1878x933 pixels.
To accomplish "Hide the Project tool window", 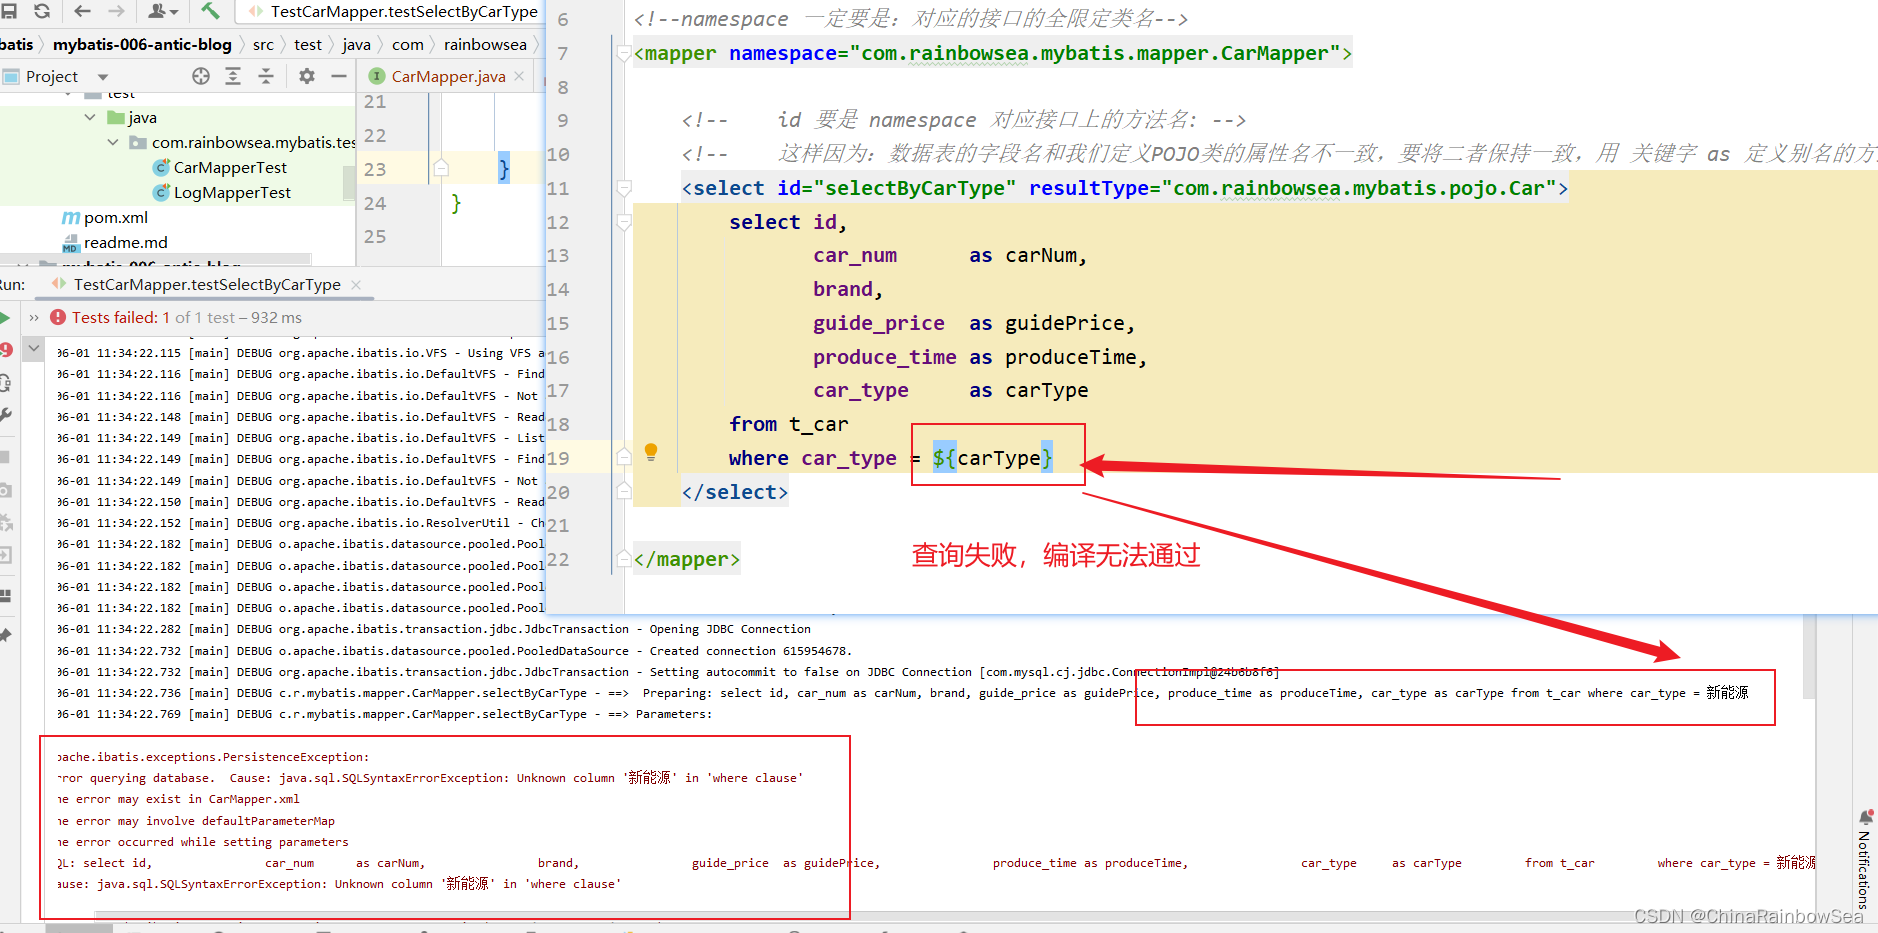I will pos(339,76).
